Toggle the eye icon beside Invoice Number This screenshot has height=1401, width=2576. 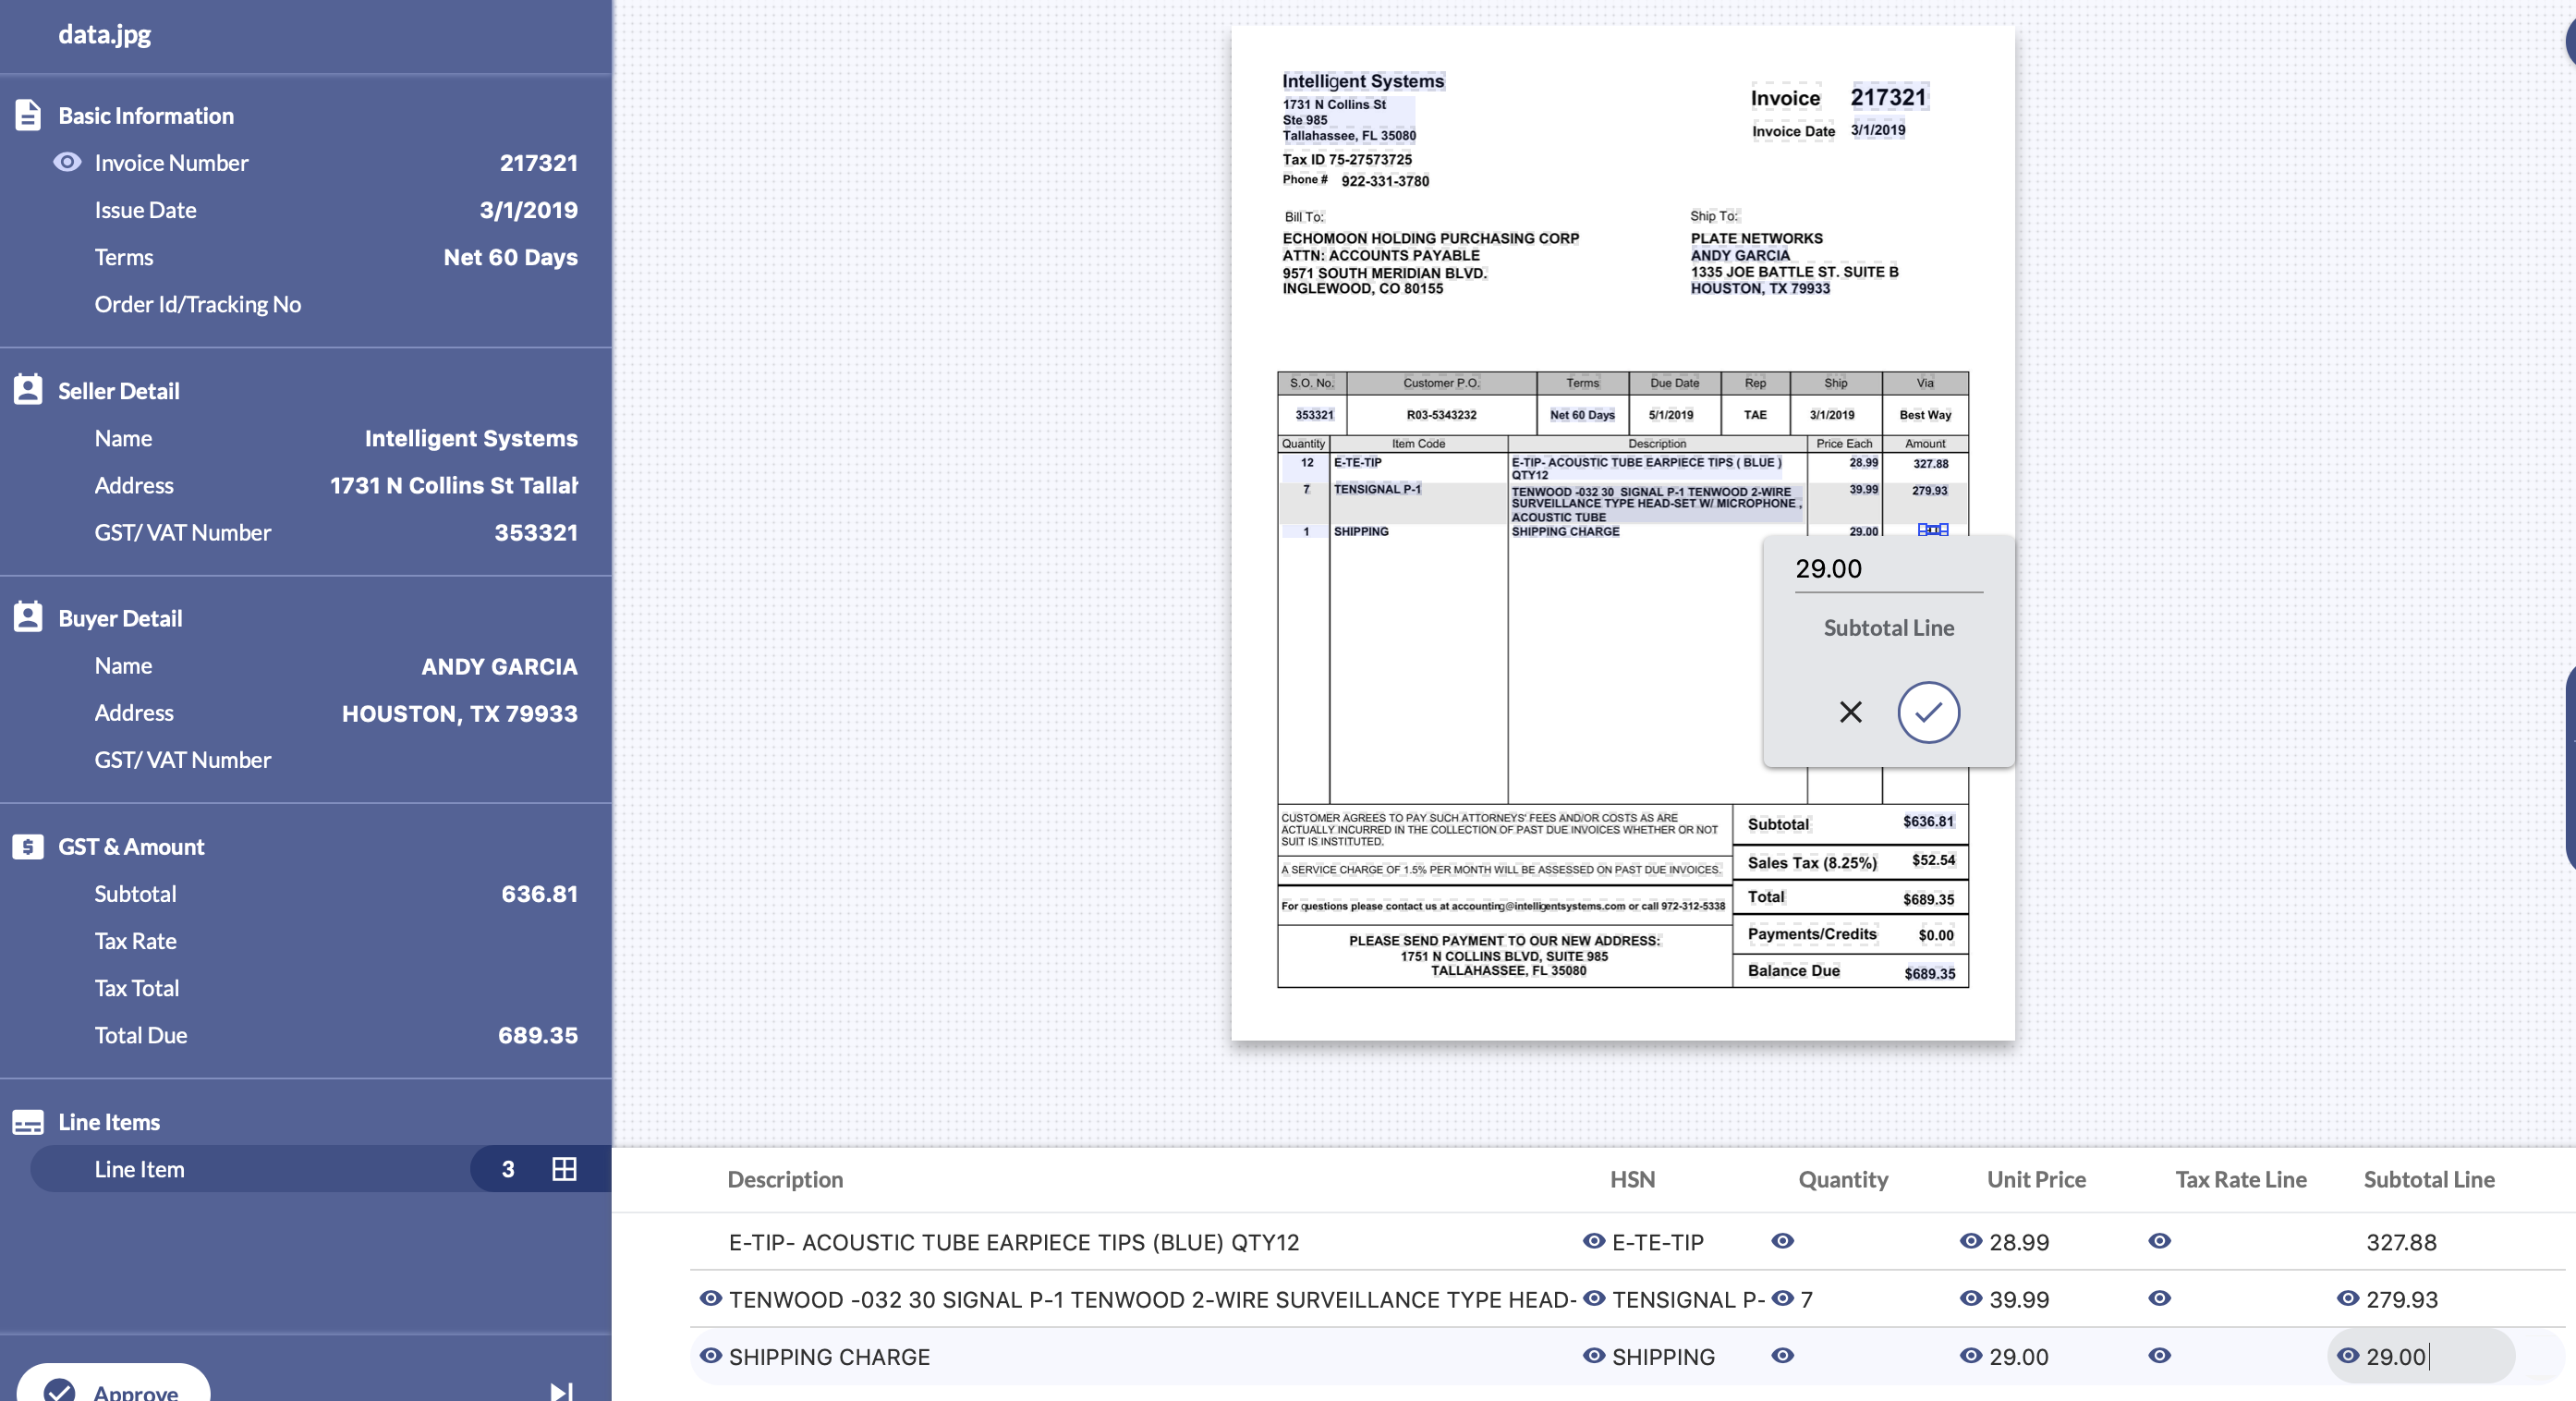coord(67,162)
